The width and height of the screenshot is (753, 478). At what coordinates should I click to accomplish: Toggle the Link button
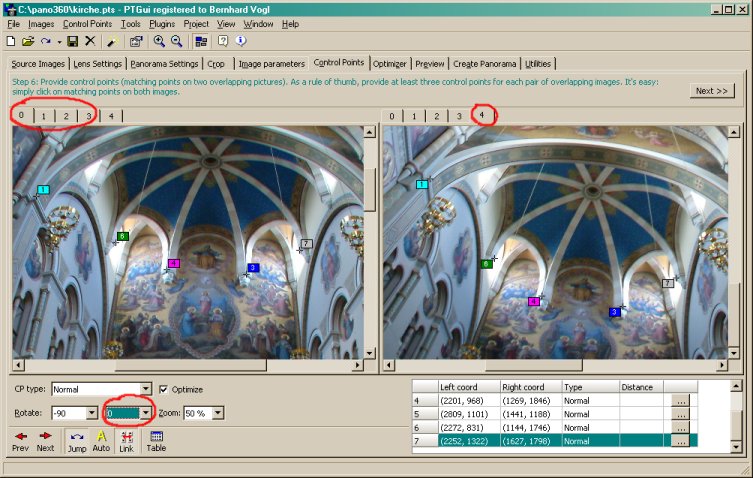pos(127,440)
